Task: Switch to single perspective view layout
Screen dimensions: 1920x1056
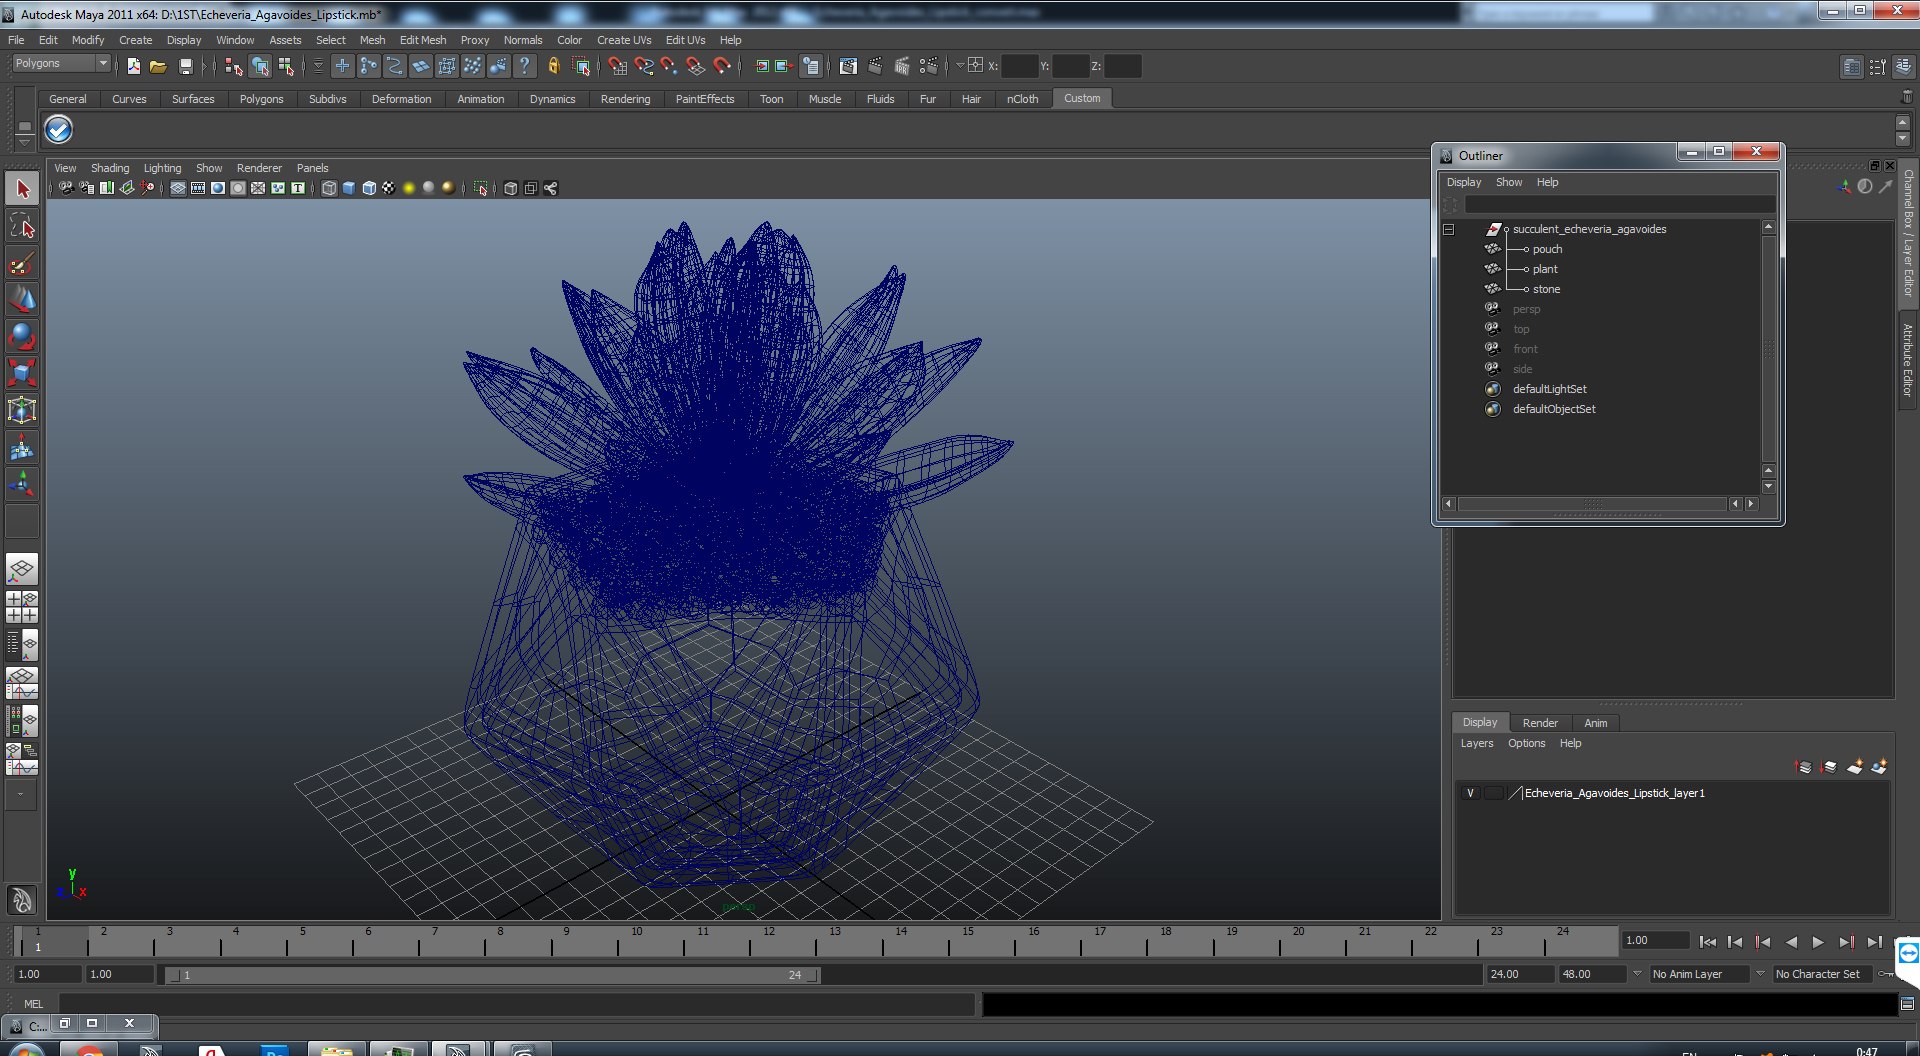Action: click(x=22, y=570)
